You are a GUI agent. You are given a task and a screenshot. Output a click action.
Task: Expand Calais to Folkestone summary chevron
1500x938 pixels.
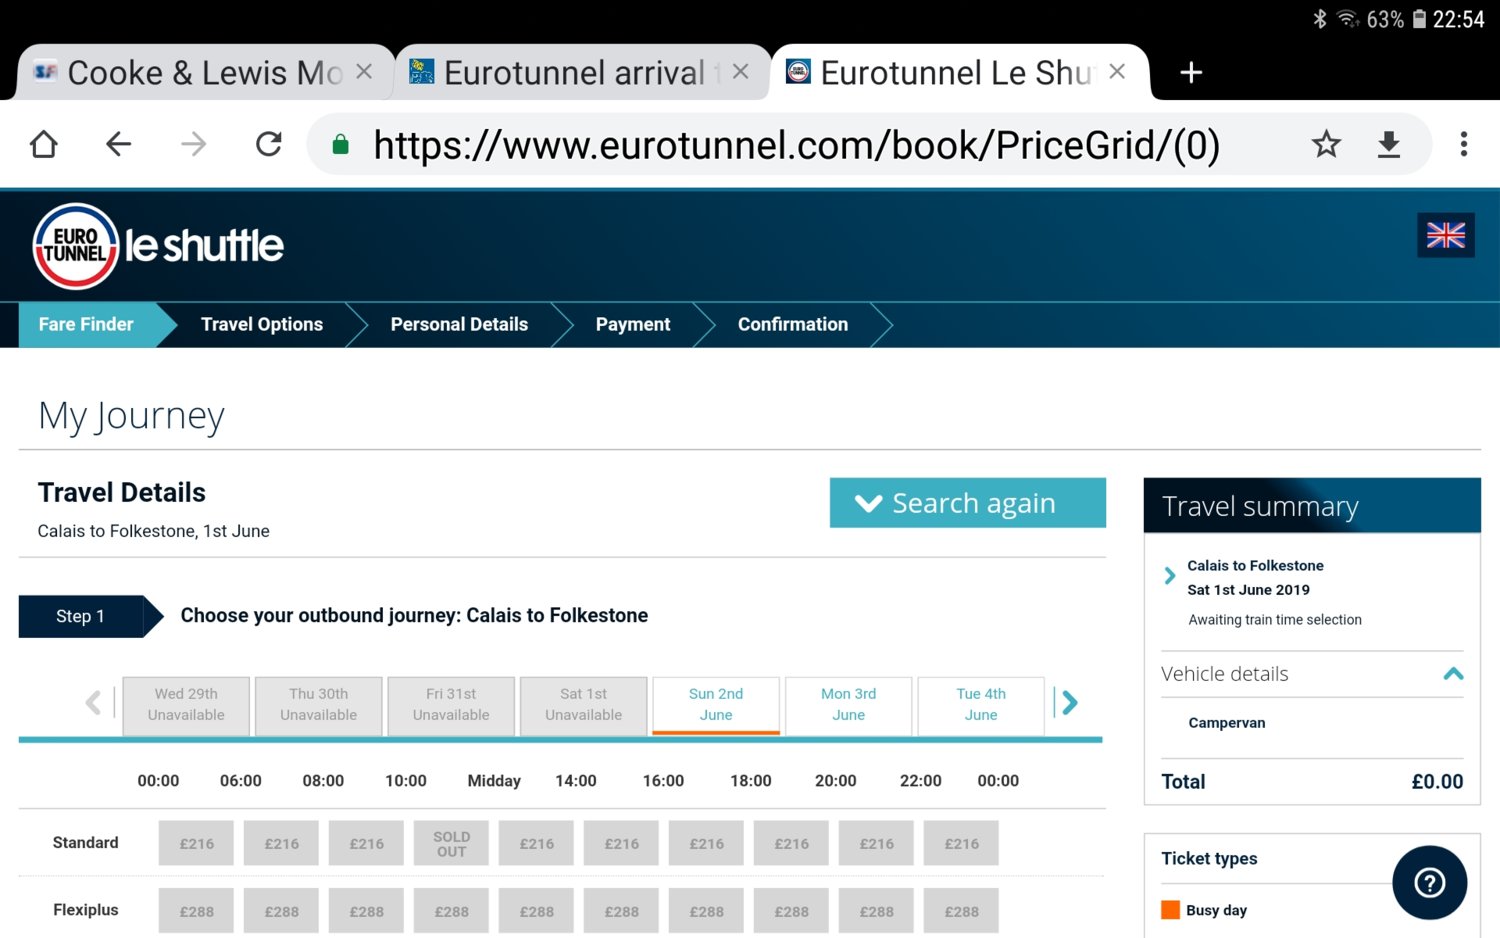tap(1170, 576)
